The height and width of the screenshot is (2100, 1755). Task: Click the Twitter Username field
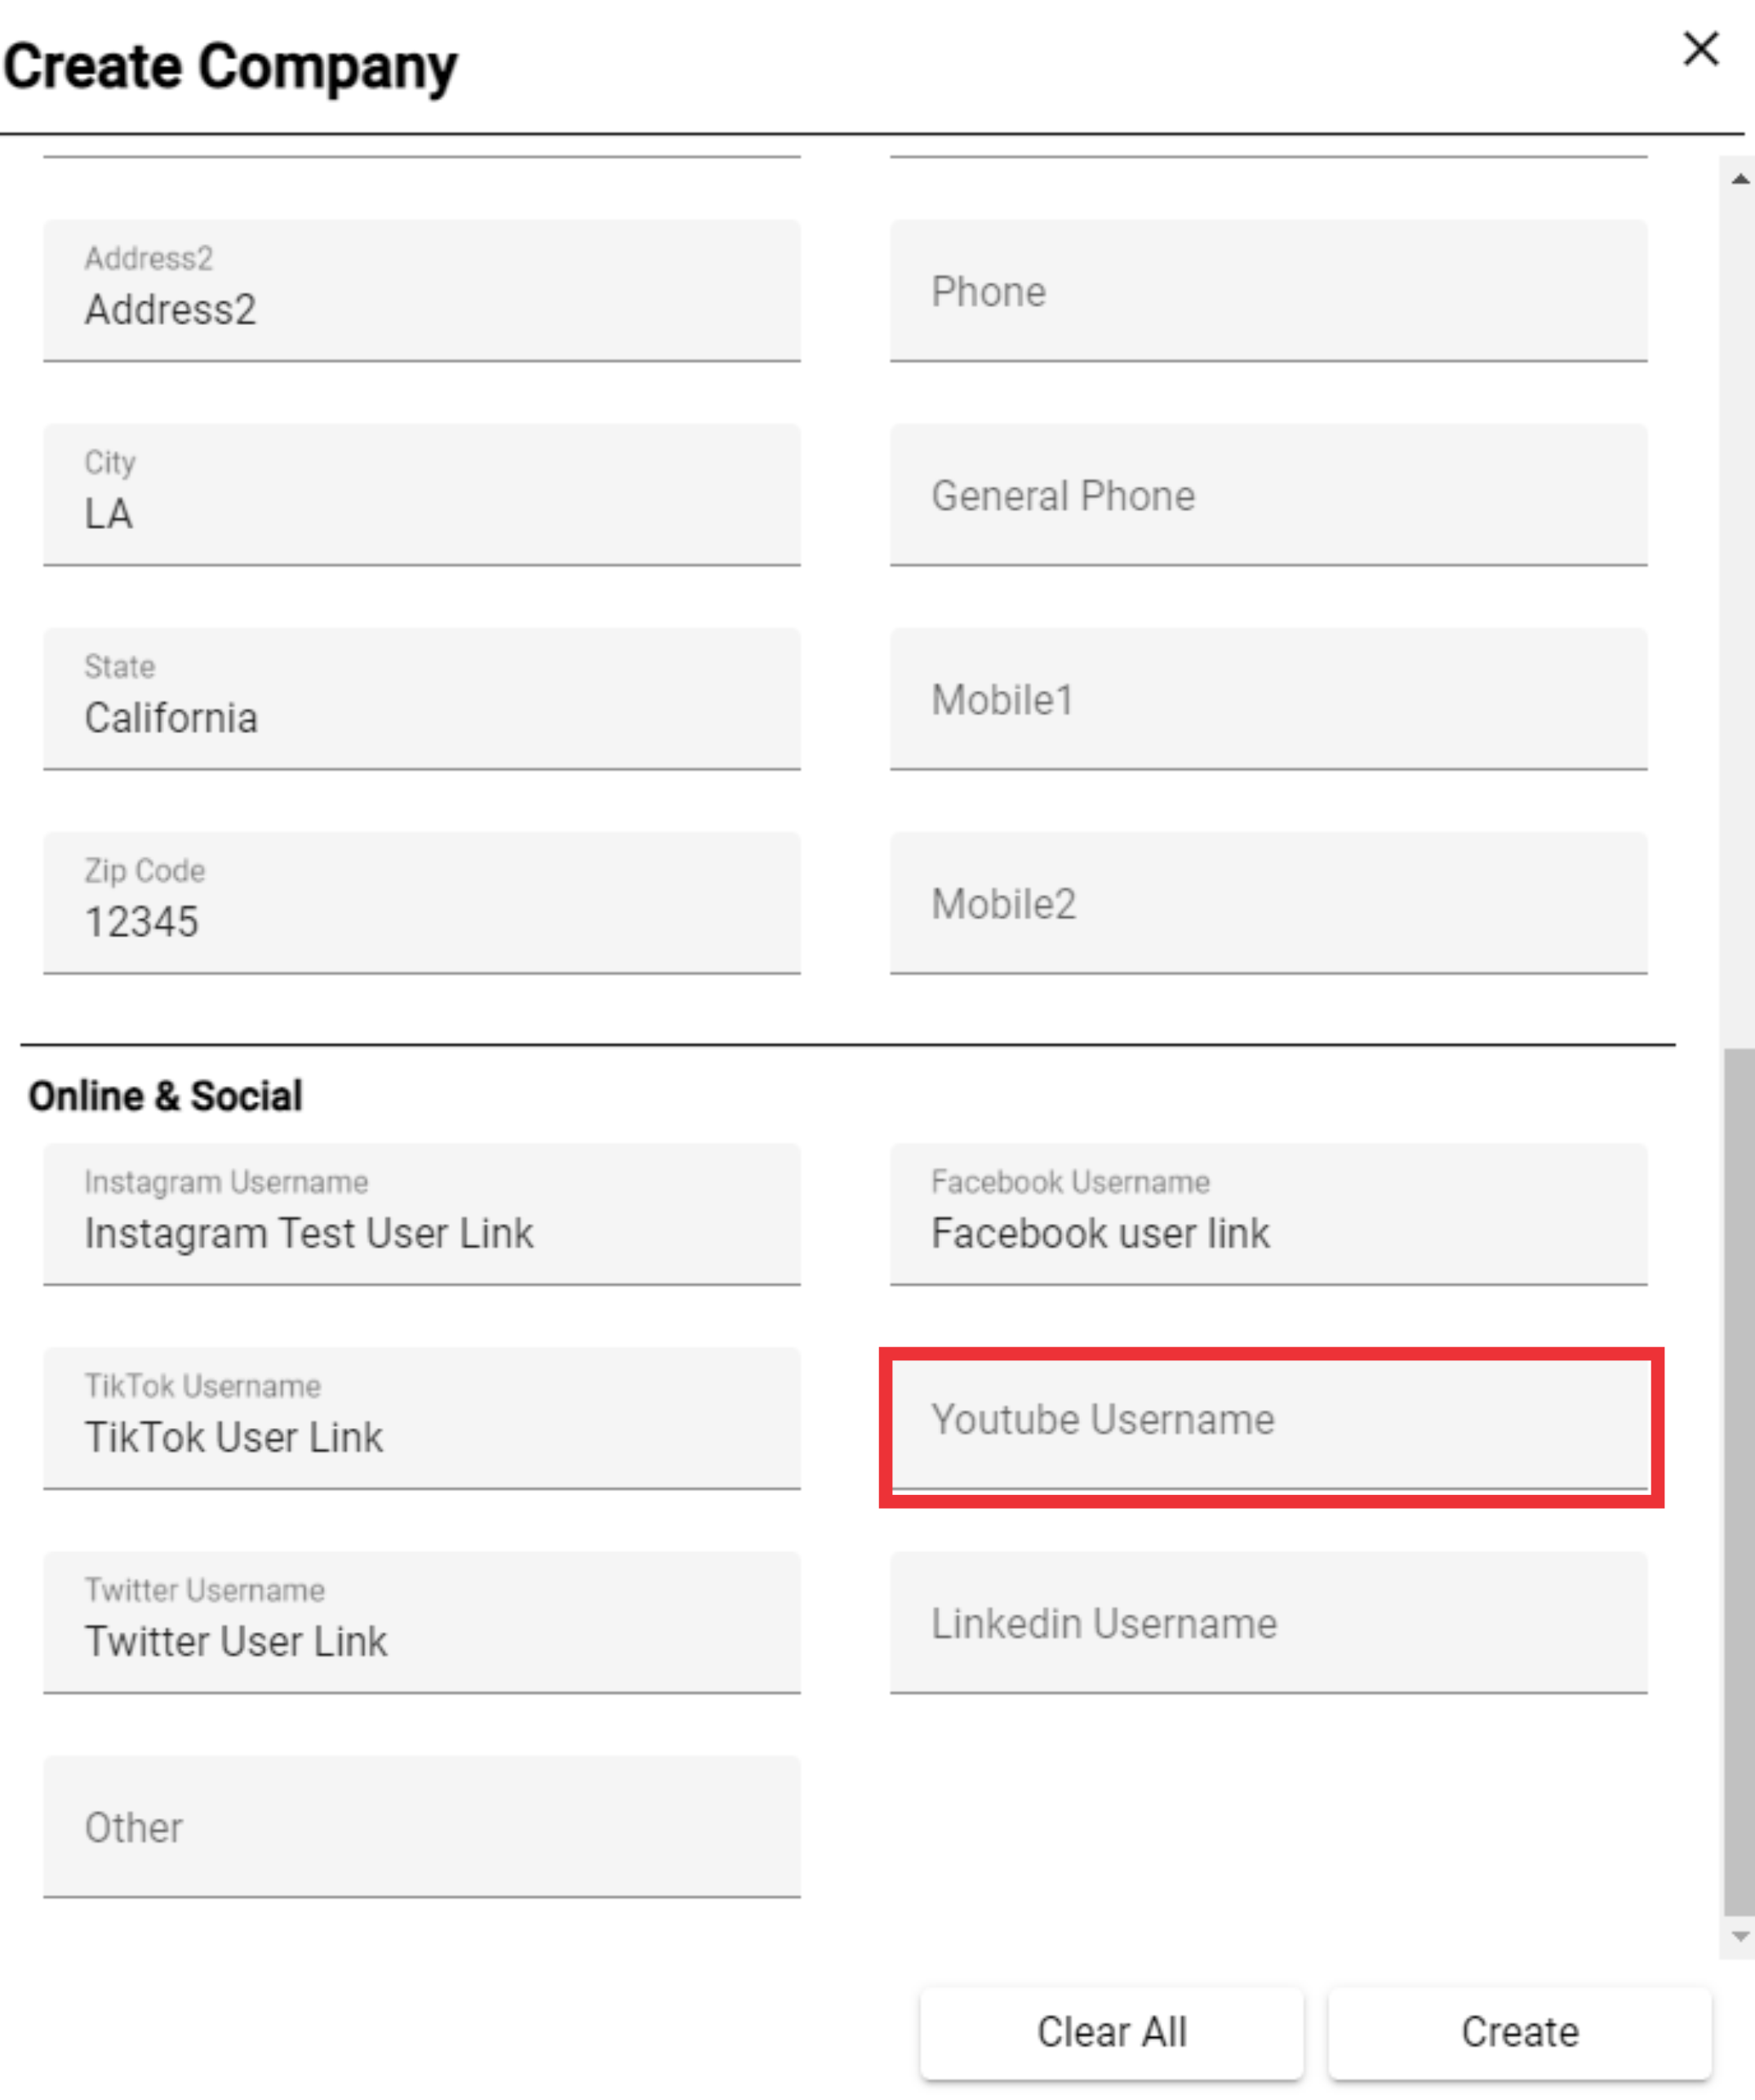[x=422, y=1623]
